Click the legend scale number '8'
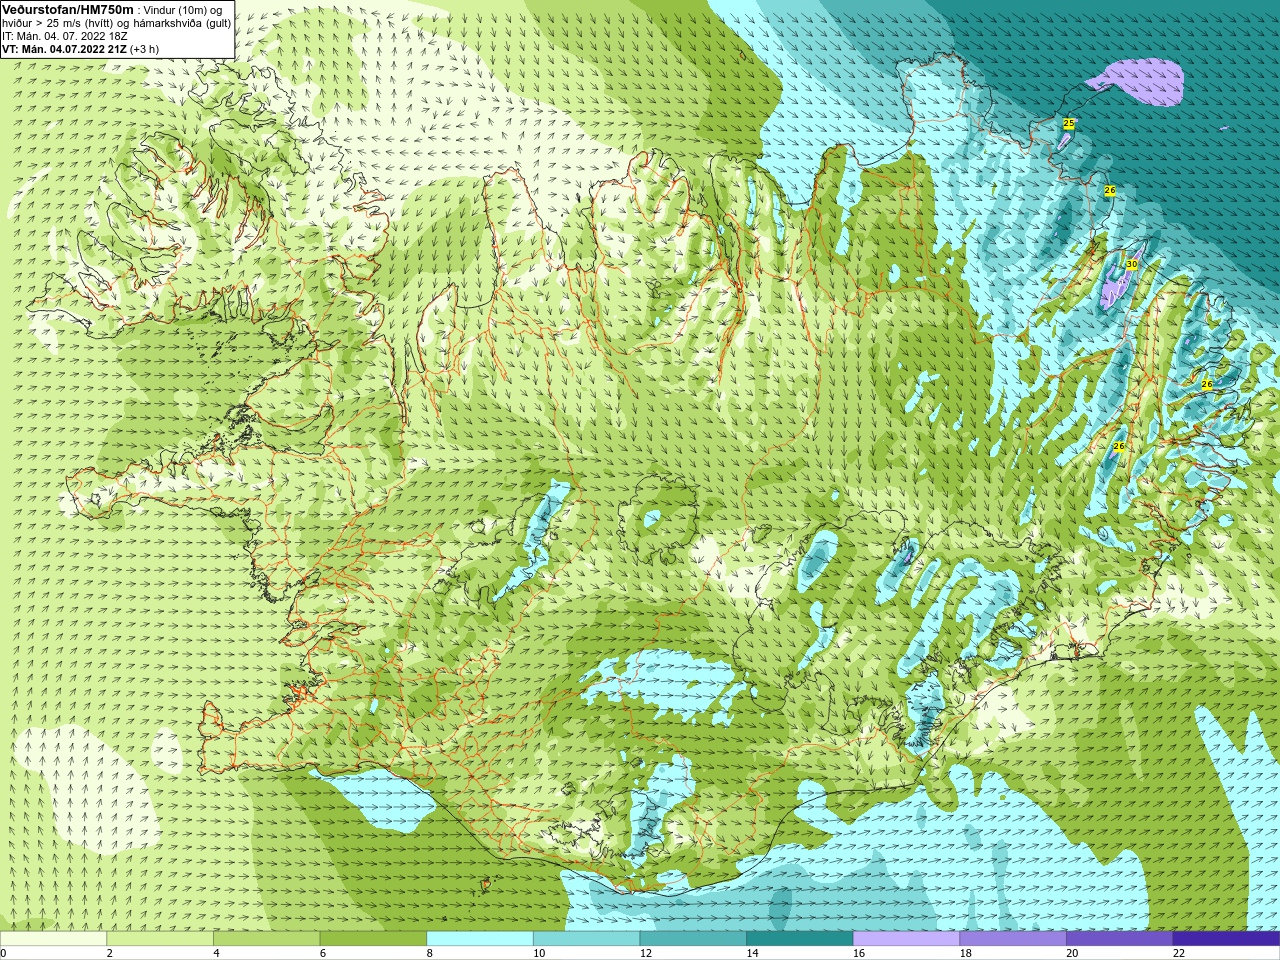1280x960 pixels. coord(430,953)
